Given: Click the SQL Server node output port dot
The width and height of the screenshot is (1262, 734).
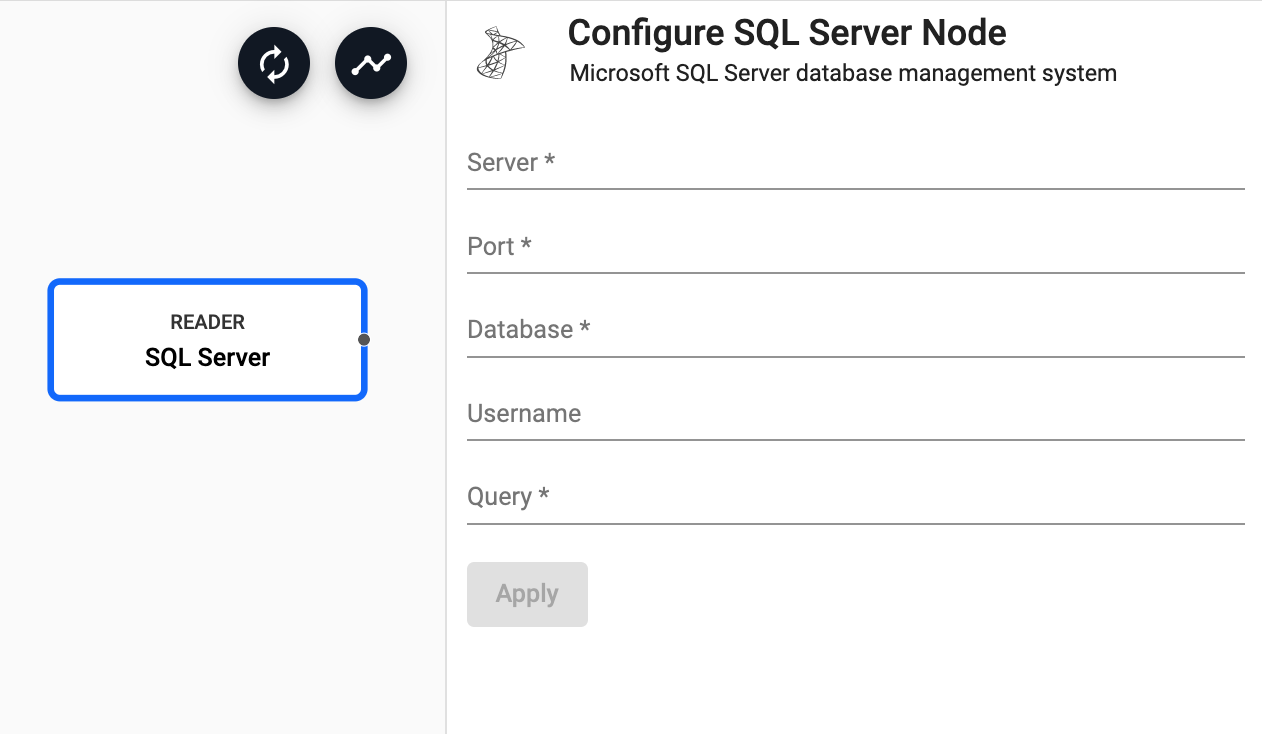Looking at the screenshot, I should tap(364, 340).
